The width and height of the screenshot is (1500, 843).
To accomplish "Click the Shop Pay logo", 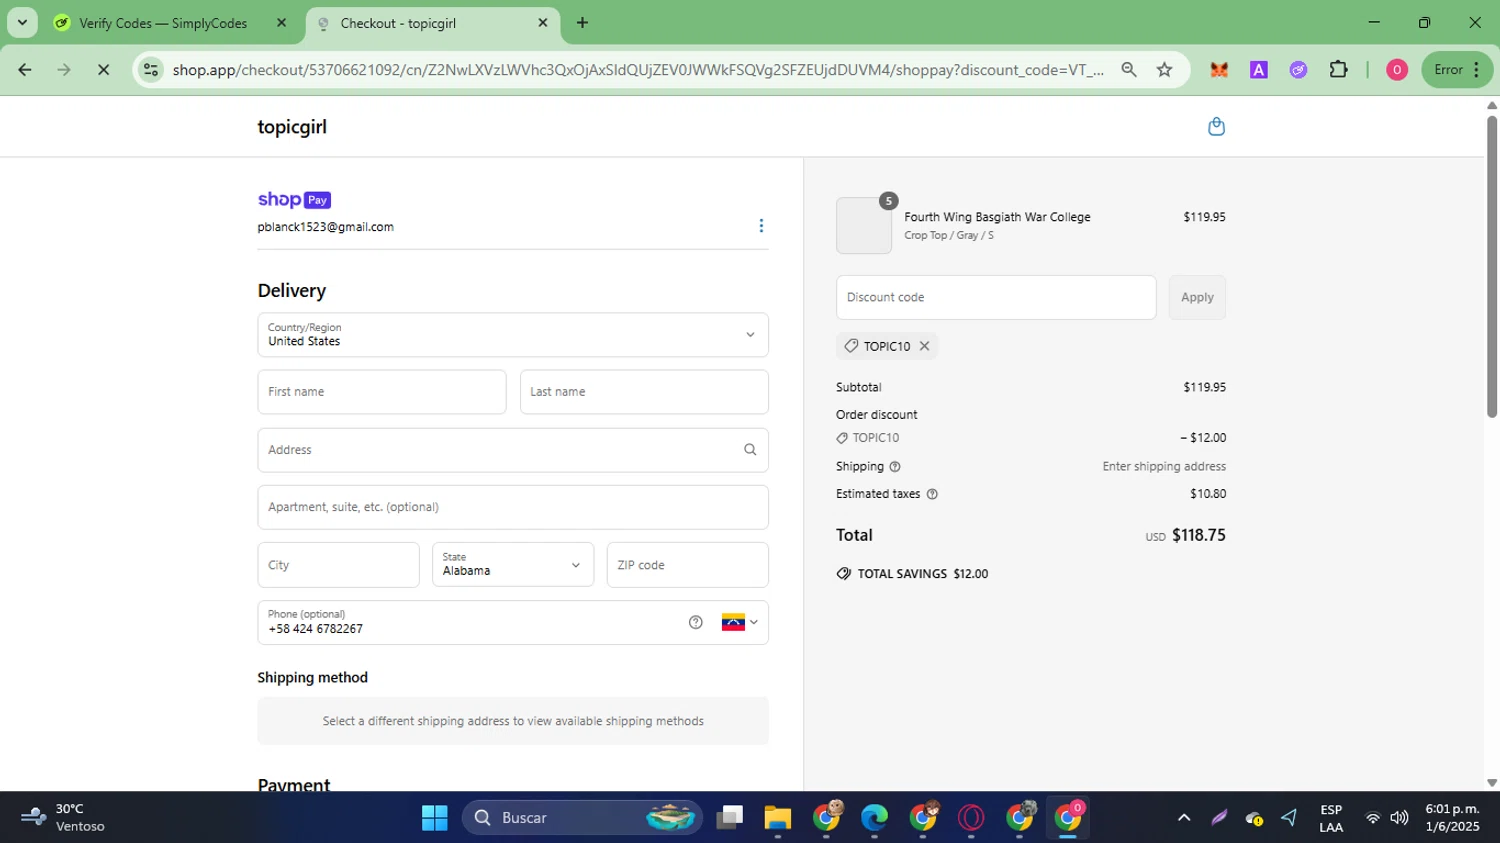I will pos(294,200).
